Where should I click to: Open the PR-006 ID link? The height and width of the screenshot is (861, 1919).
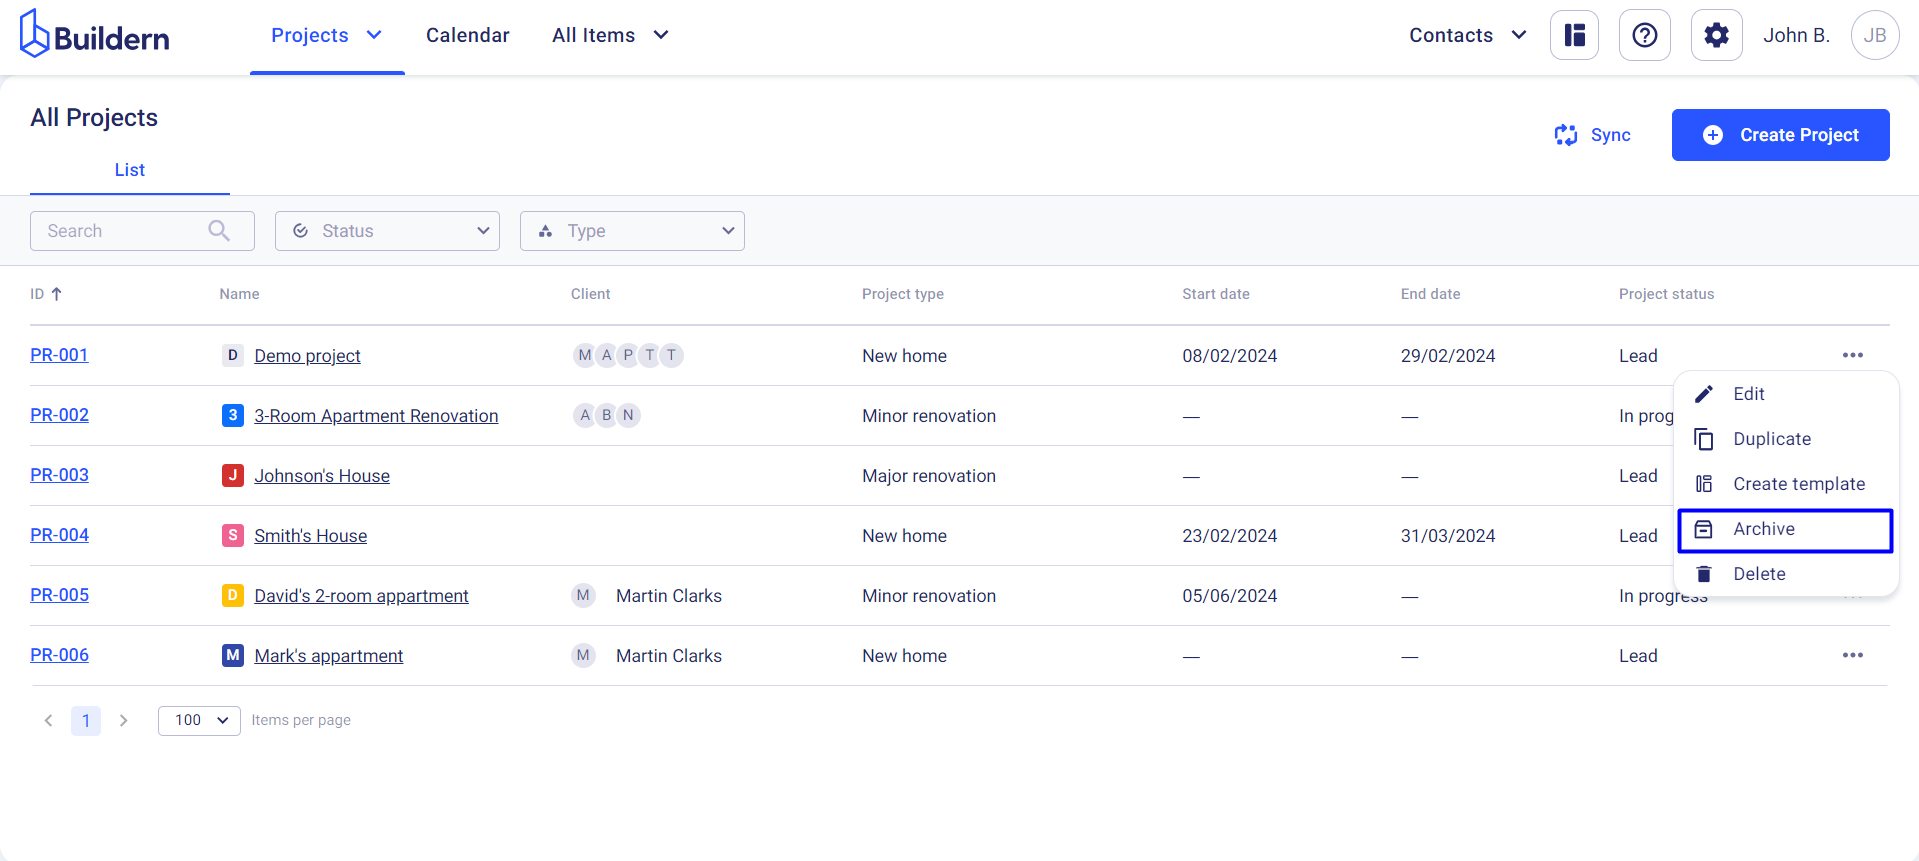(x=59, y=655)
